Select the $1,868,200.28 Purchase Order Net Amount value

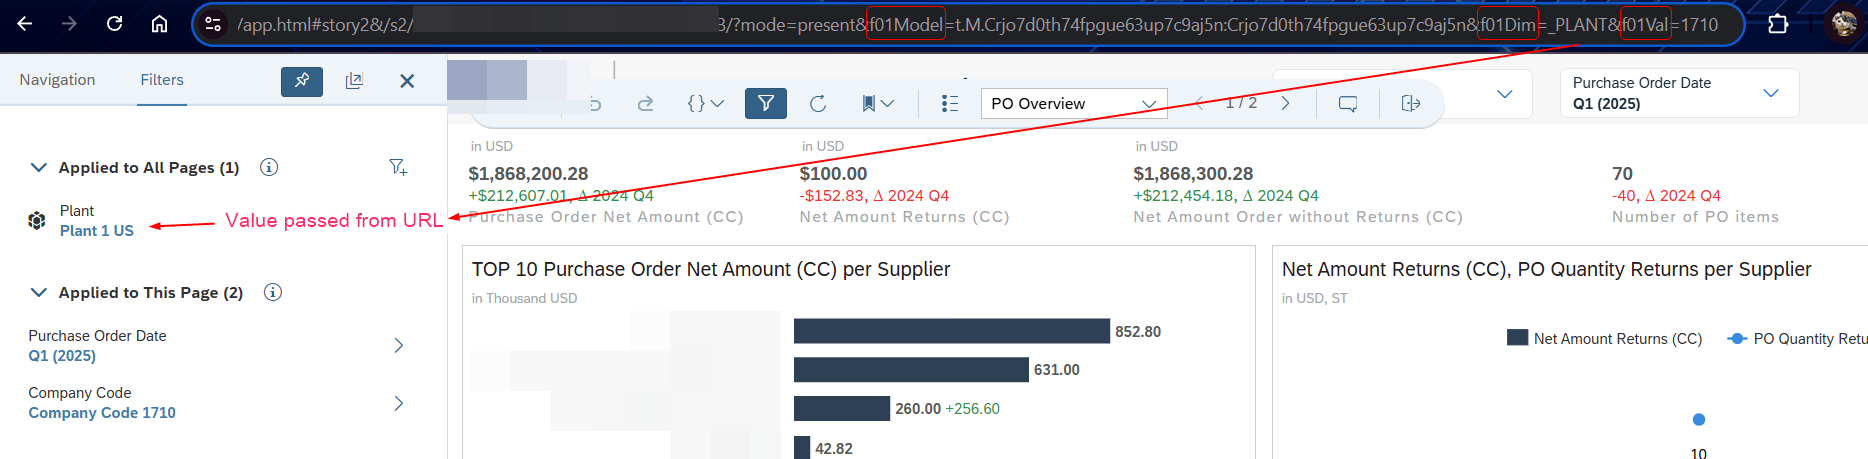pyautogui.click(x=528, y=174)
